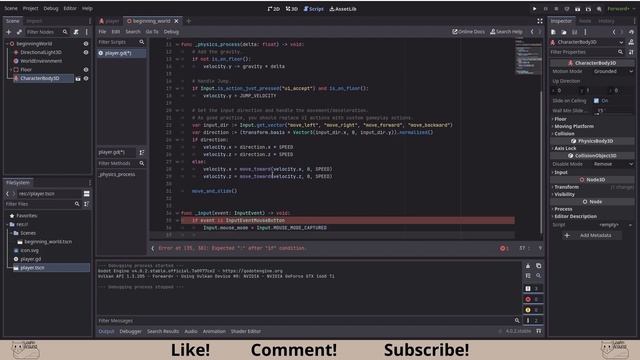Viewport: 640px width, 360px height.
Task: Run current scene with the clapperboard icon
Action: pyautogui.click(x=577, y=9)
